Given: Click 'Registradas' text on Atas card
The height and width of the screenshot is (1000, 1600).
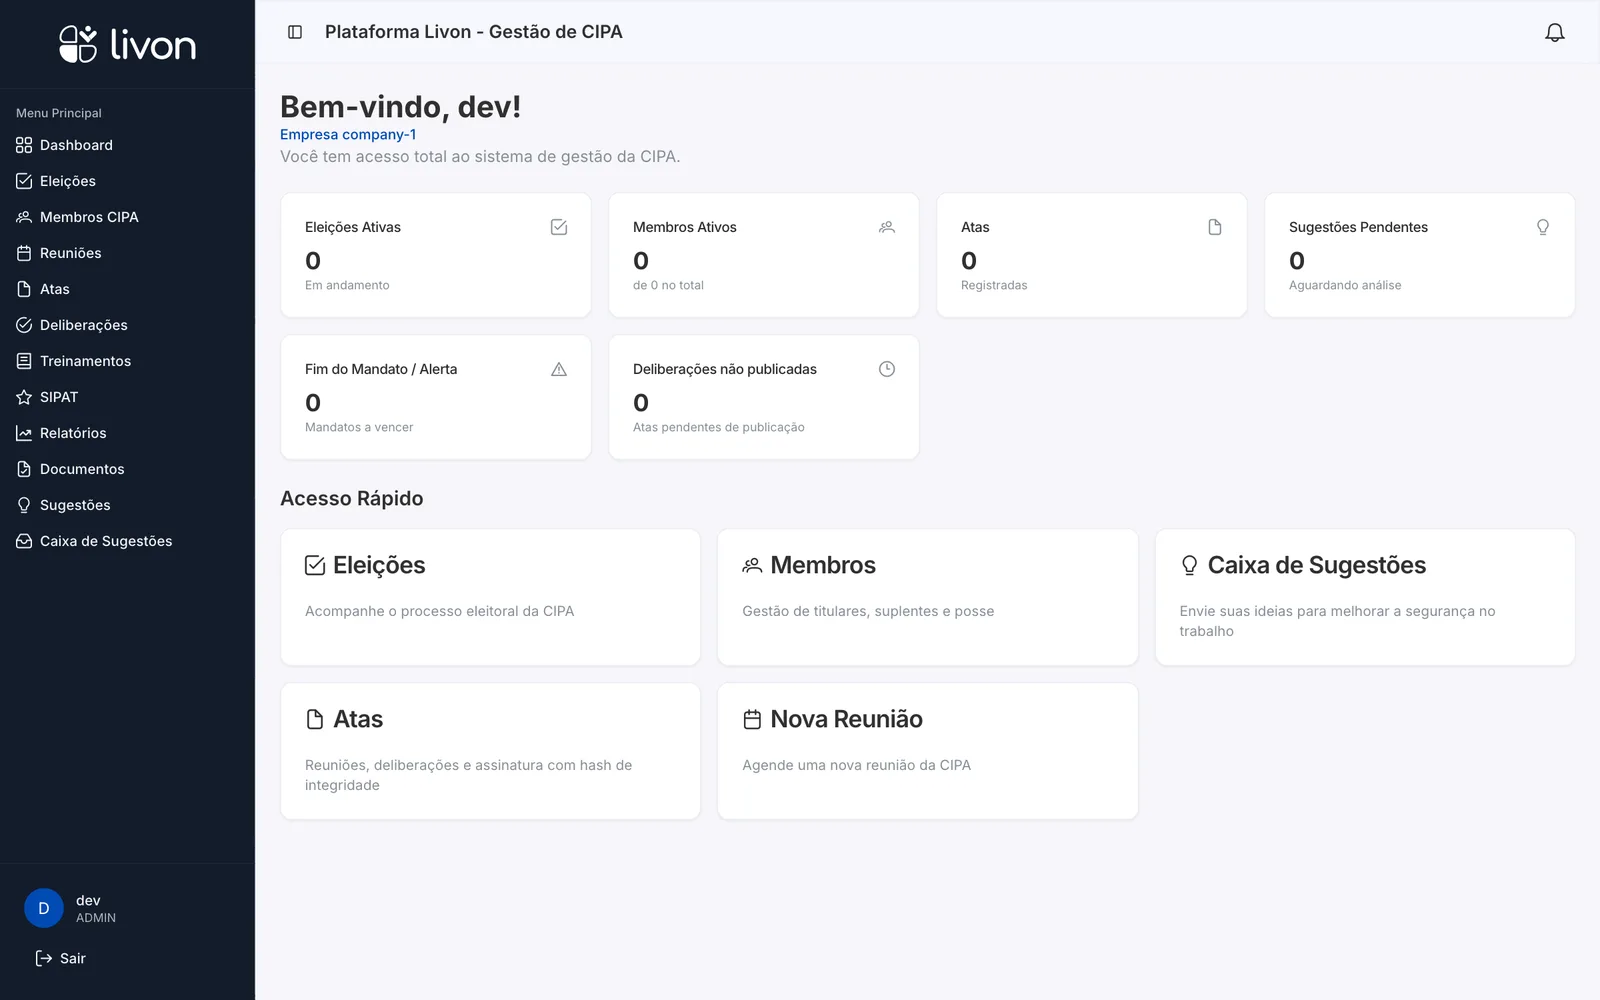Looking at the screenshot, I should (x=994, y=285).
